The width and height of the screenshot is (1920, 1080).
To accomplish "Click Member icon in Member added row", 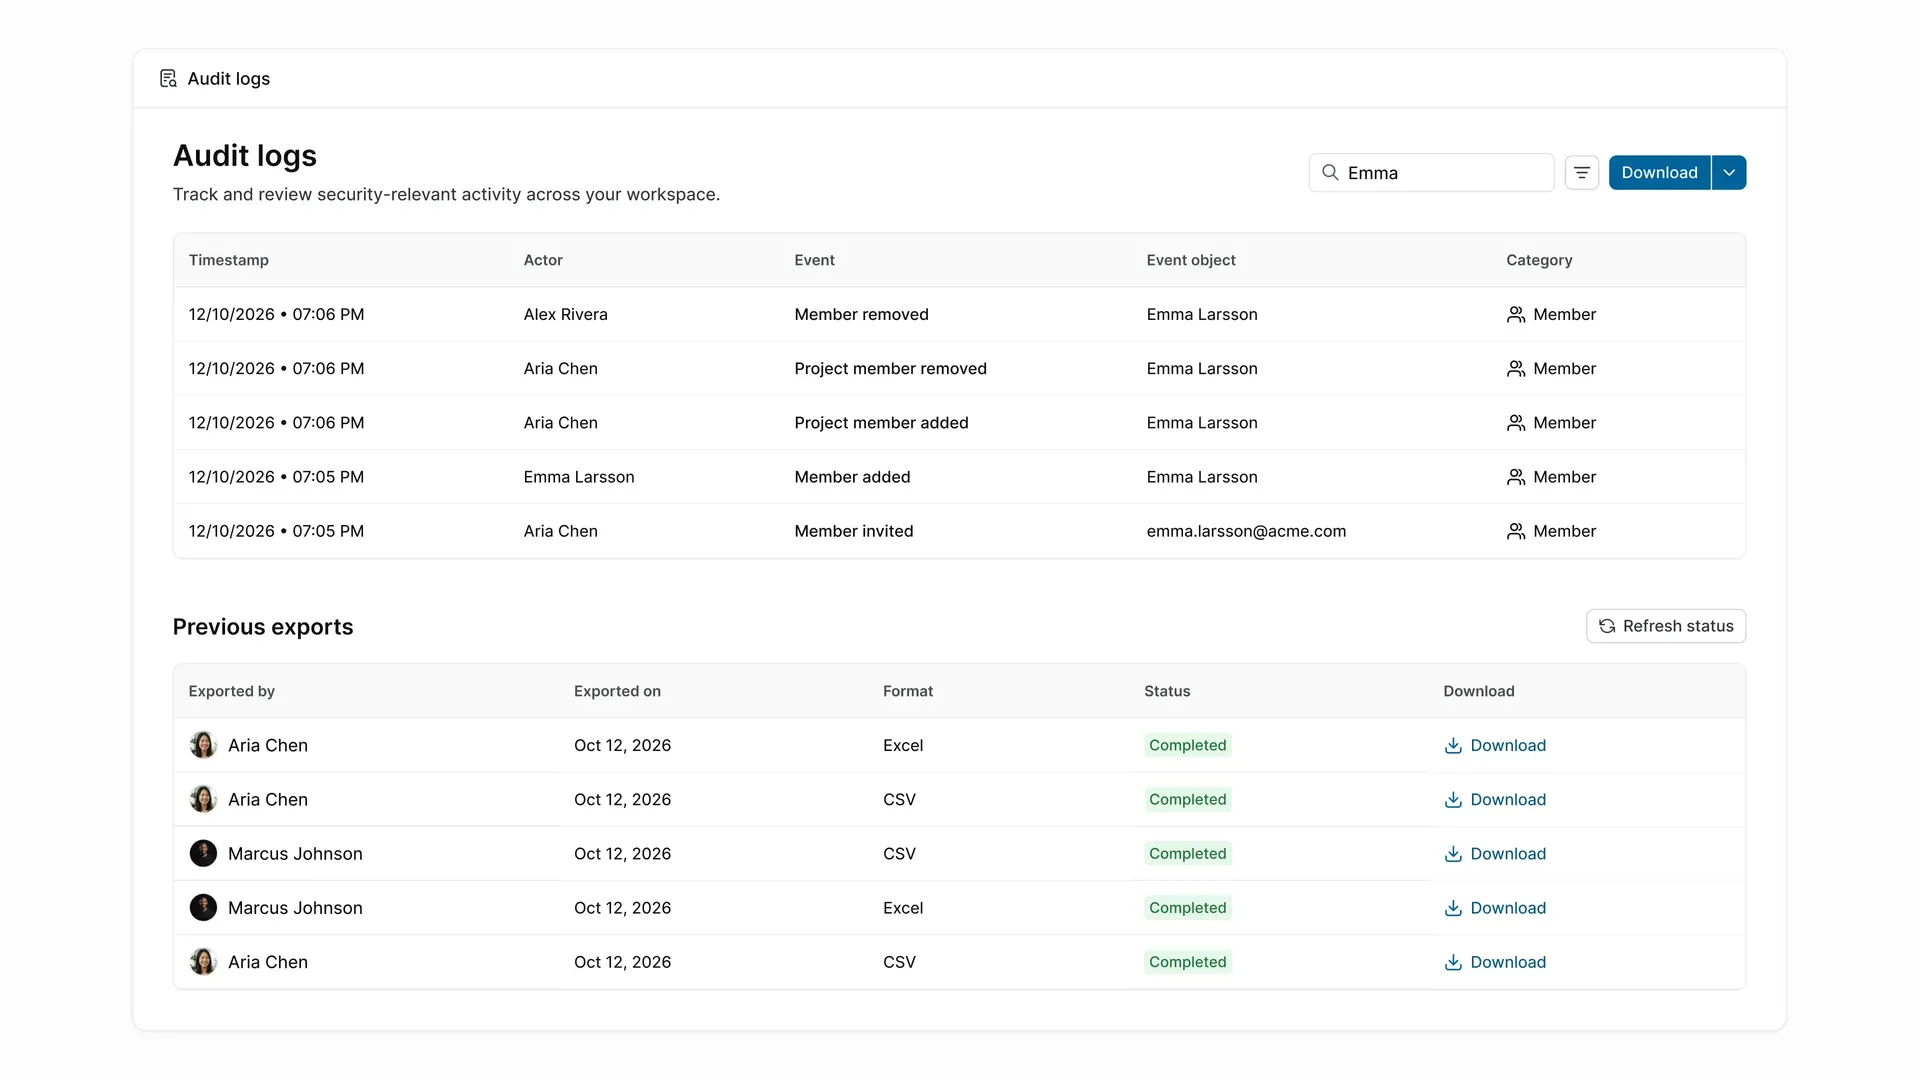I will tap(1516, 477).
